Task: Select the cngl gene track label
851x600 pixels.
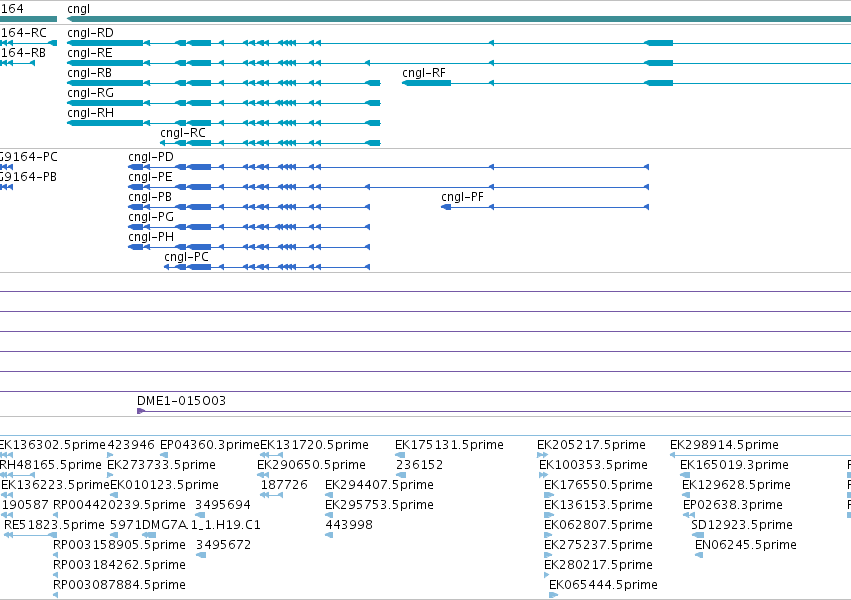Action: click(x=79, y=9)
